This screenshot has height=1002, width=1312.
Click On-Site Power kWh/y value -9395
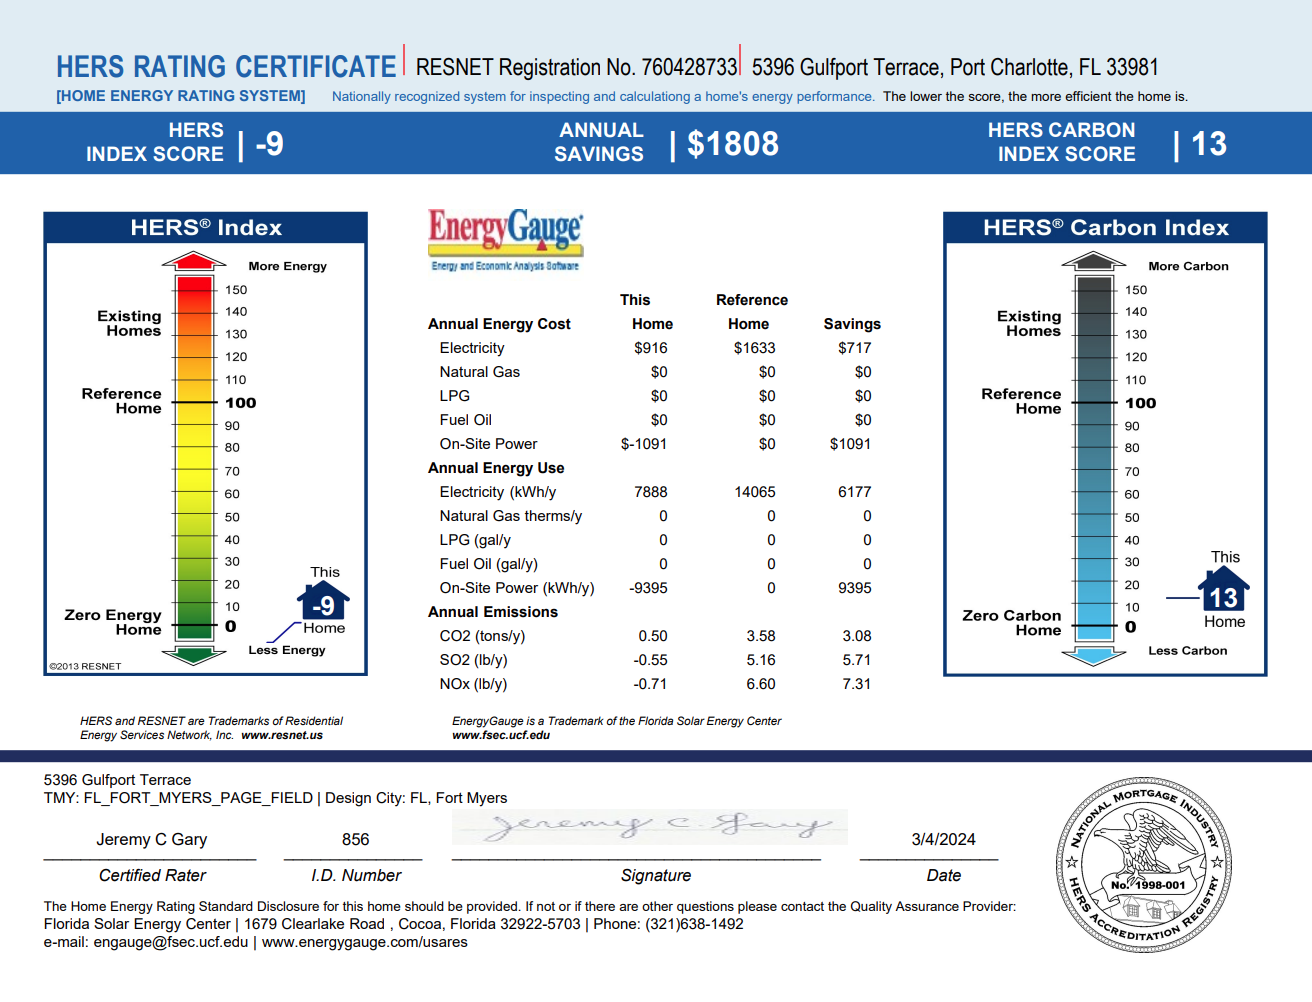click(648, 588)
